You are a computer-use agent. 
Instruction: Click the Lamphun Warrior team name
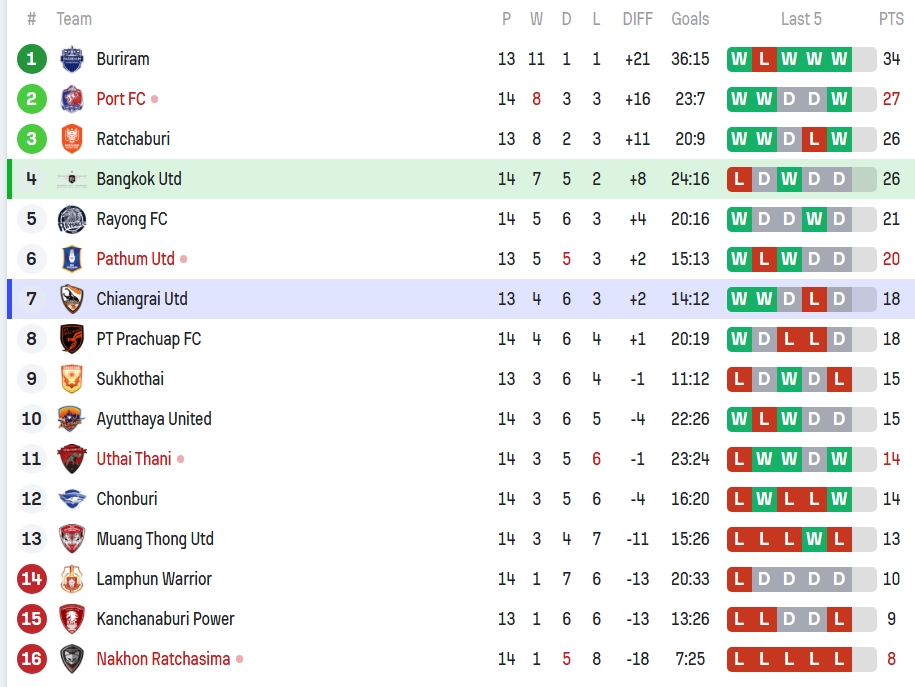154,579
